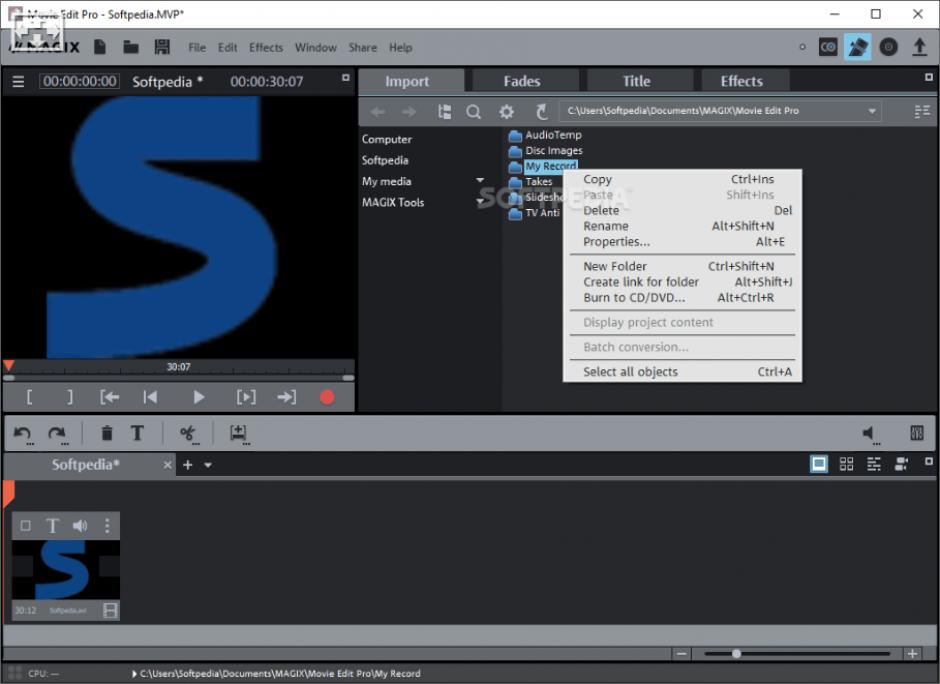Switch to the Fades tab
Screen dimensions: 940x684
[x=521, y=81]
